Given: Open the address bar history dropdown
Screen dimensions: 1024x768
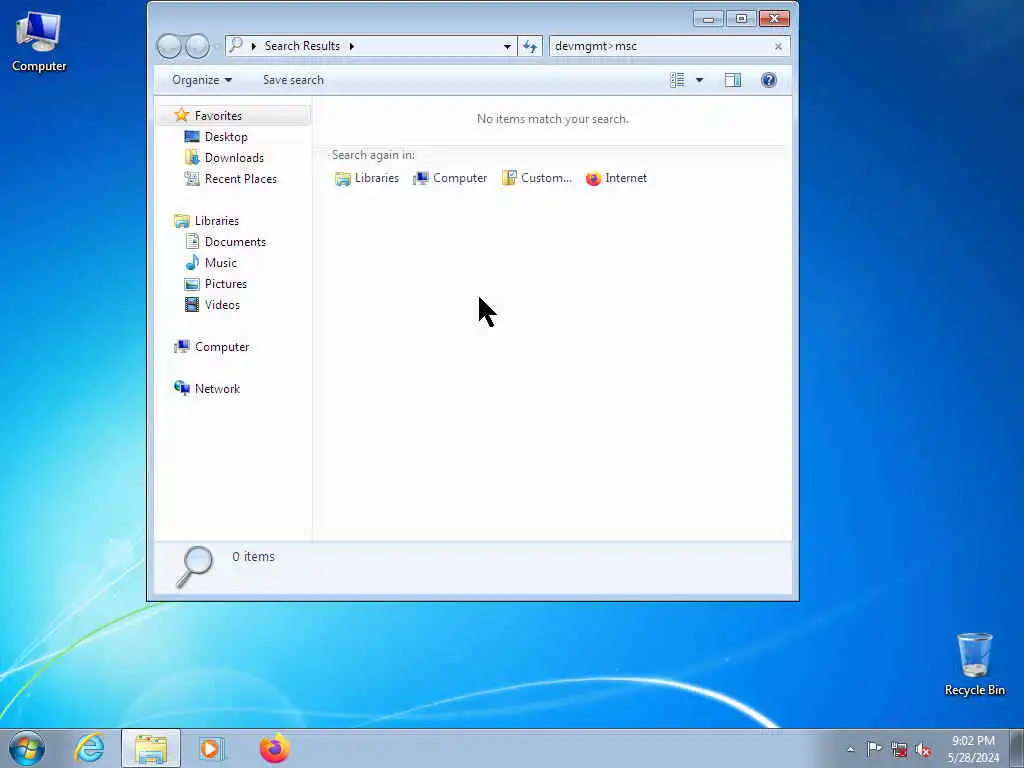Looking at the screenshot, I should pos(507,46).
